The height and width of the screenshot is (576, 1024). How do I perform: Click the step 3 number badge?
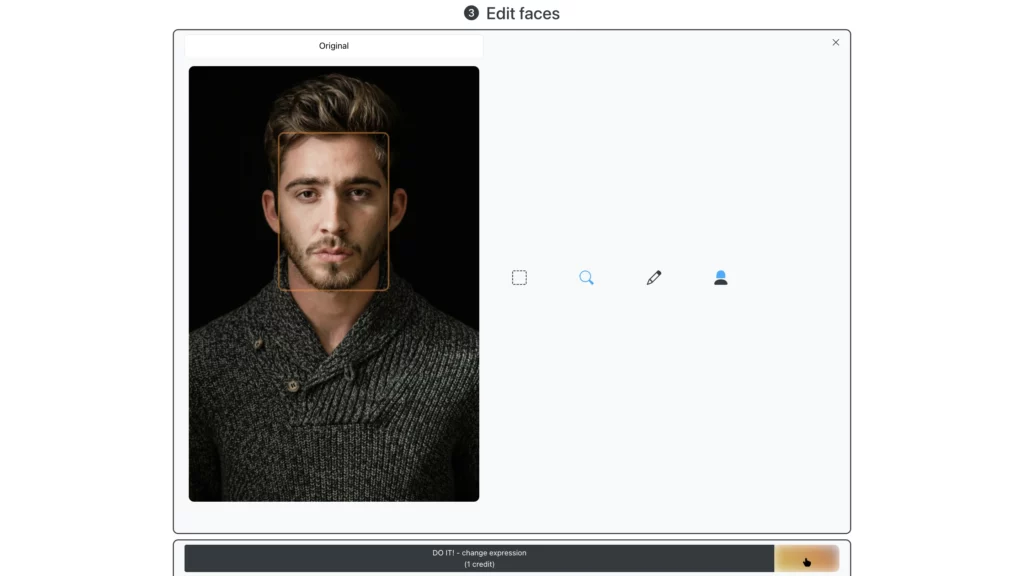click(x=472, y=14)
